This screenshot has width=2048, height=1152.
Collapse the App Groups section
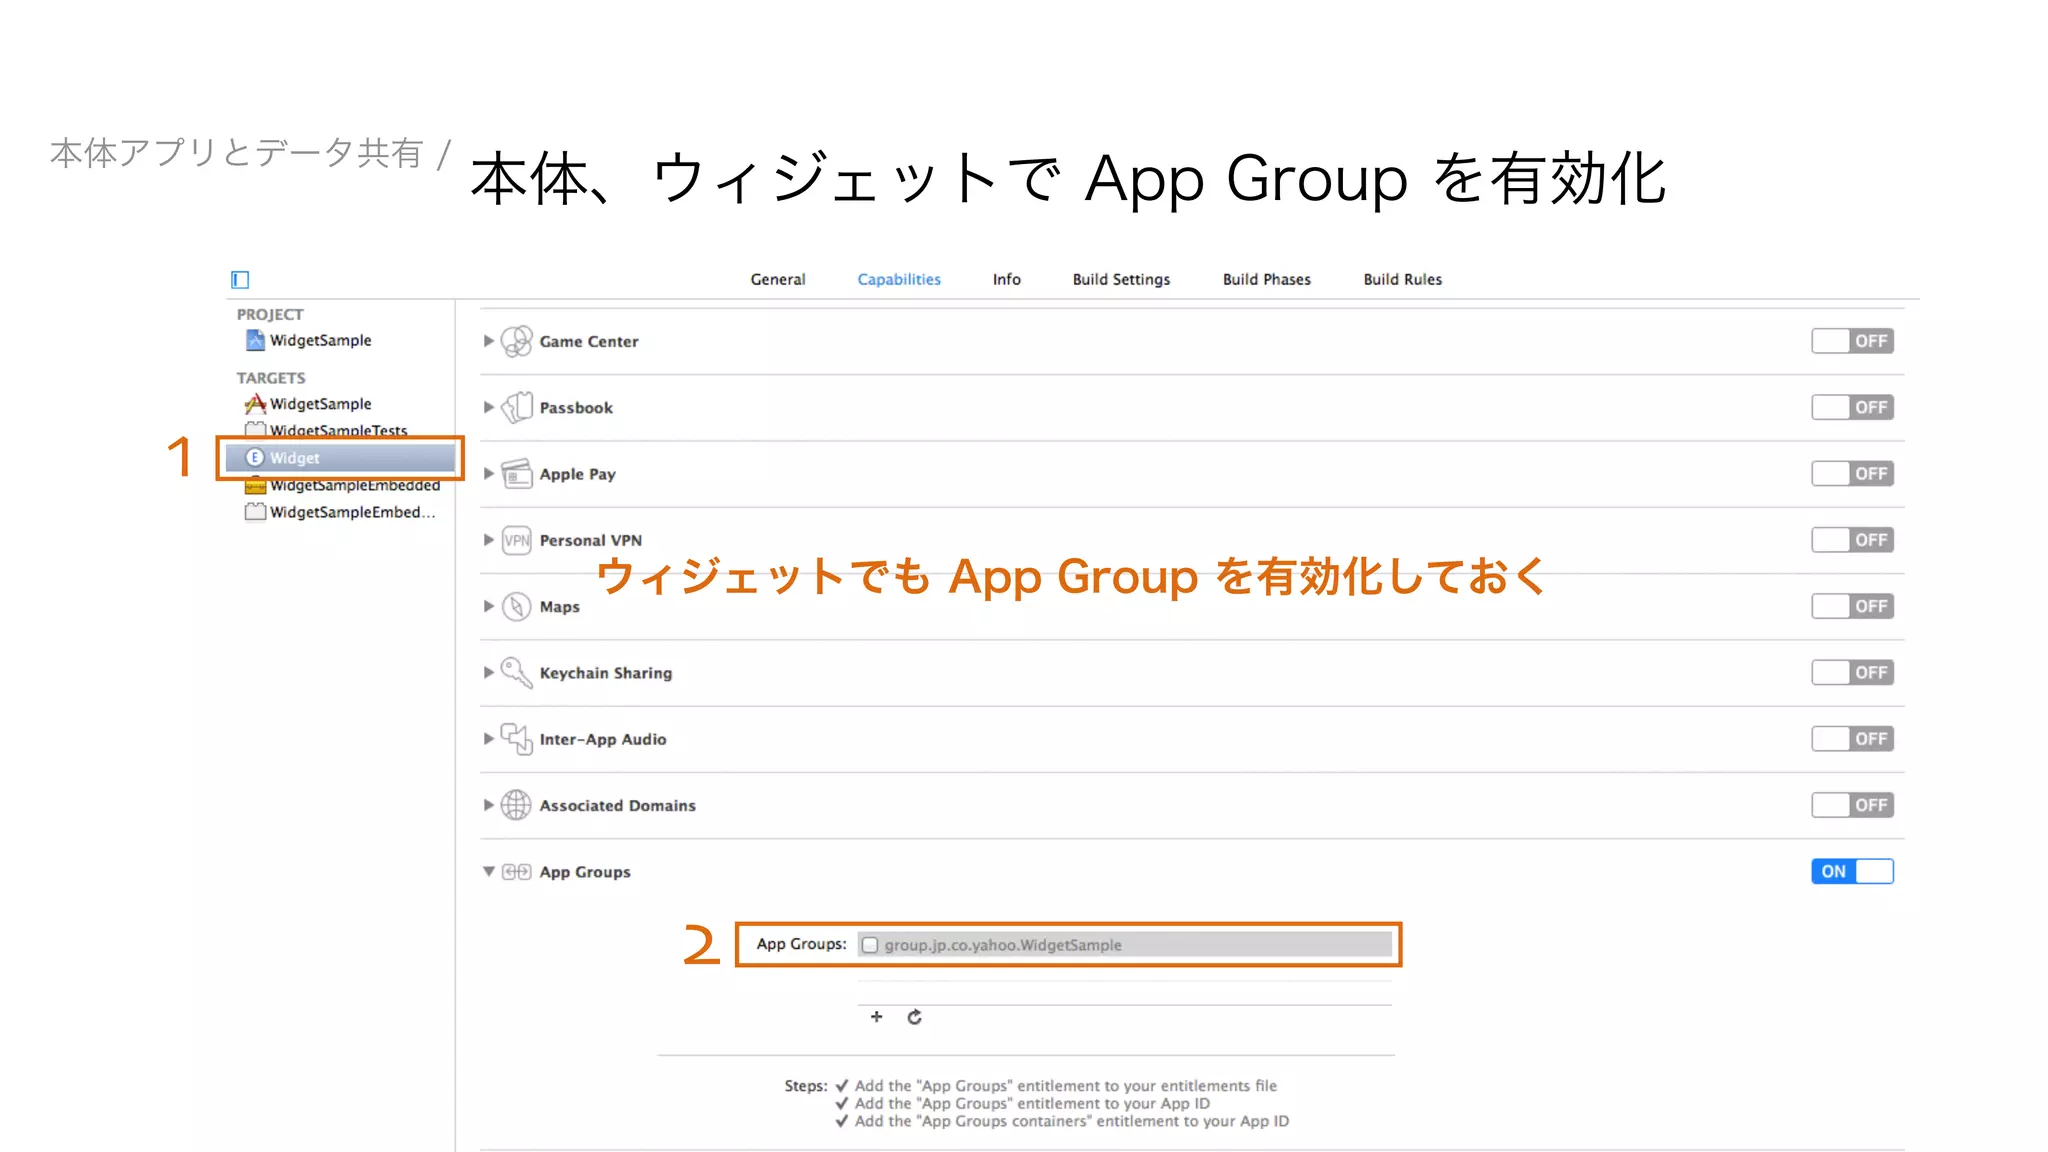click(x=488, y=872)
